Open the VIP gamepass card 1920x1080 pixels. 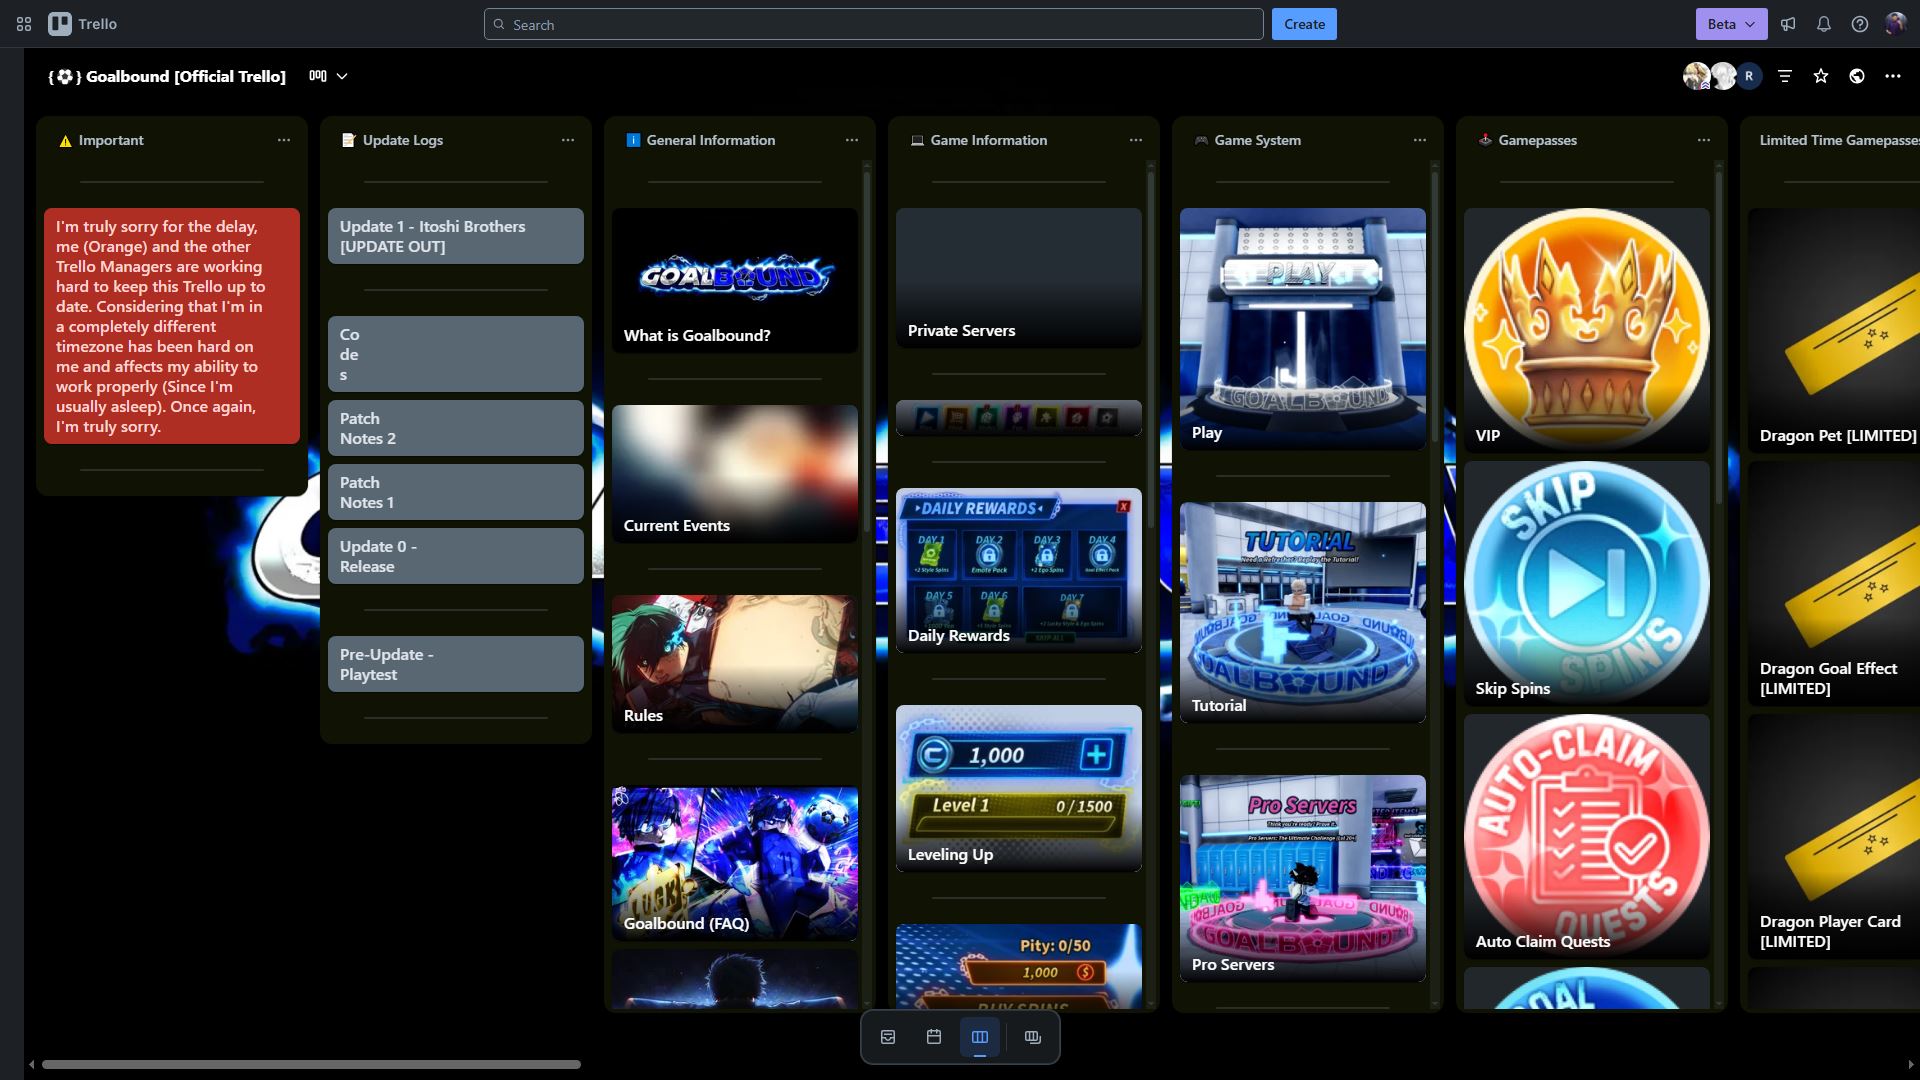click(1587, 330)
